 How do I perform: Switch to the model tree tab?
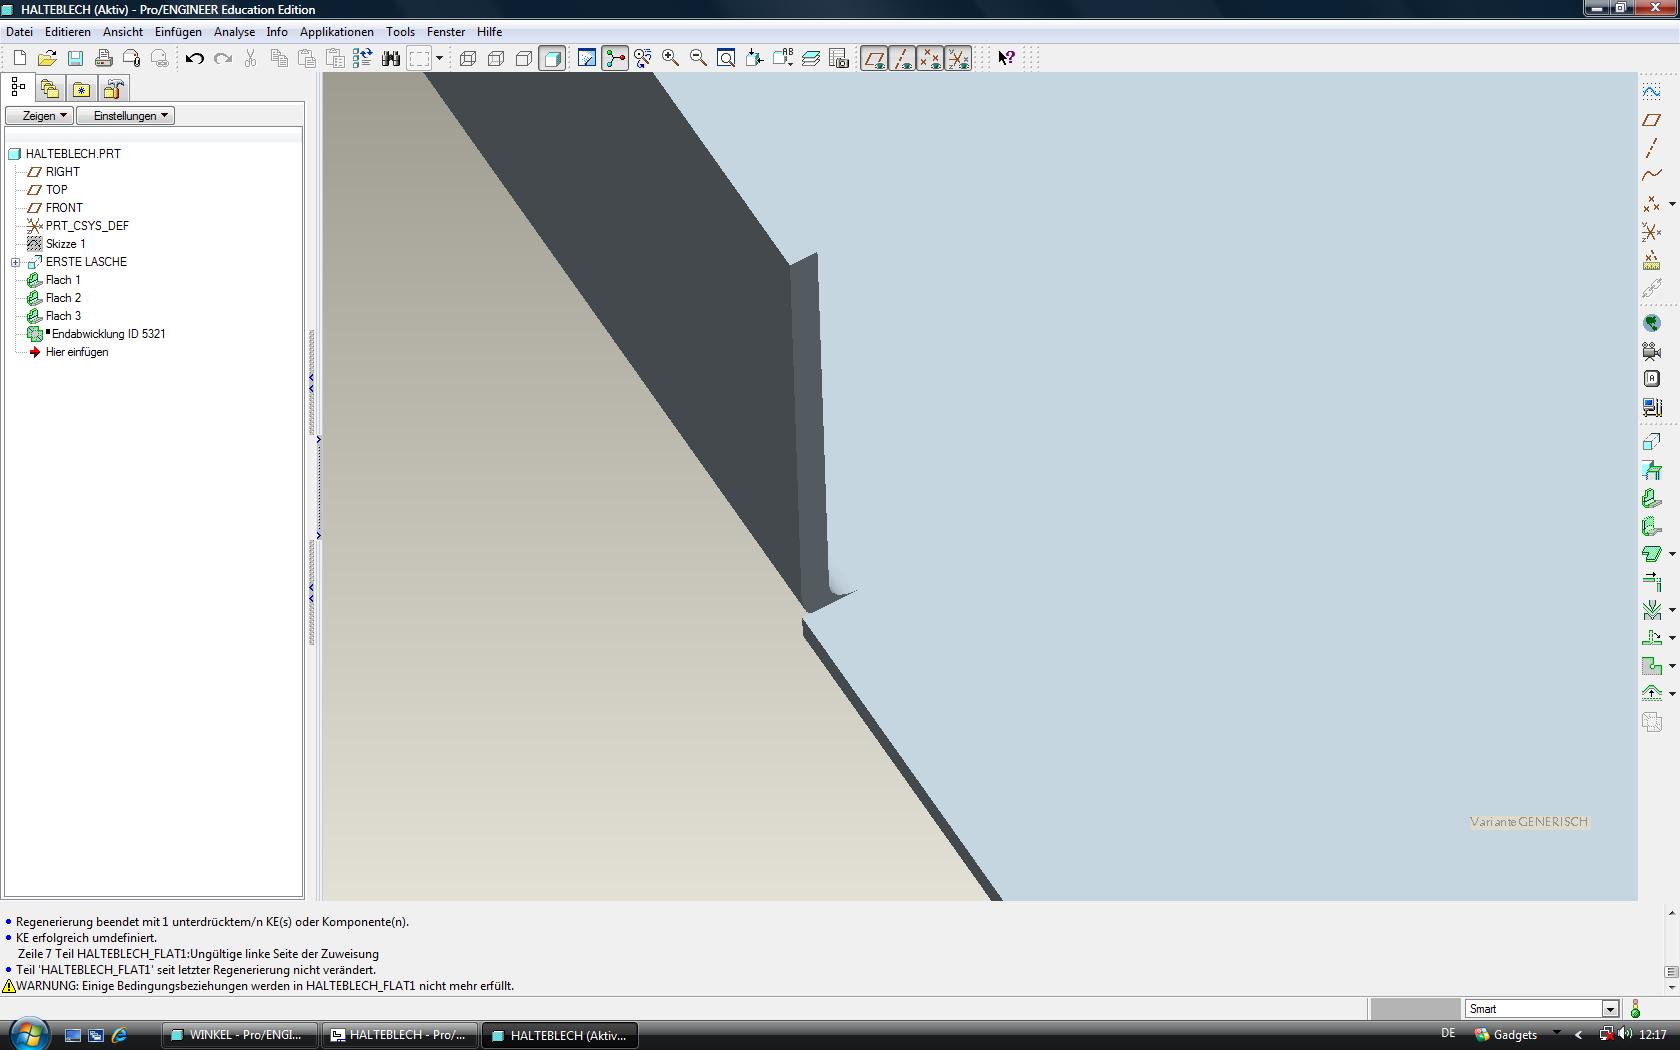tap(19, 88)
